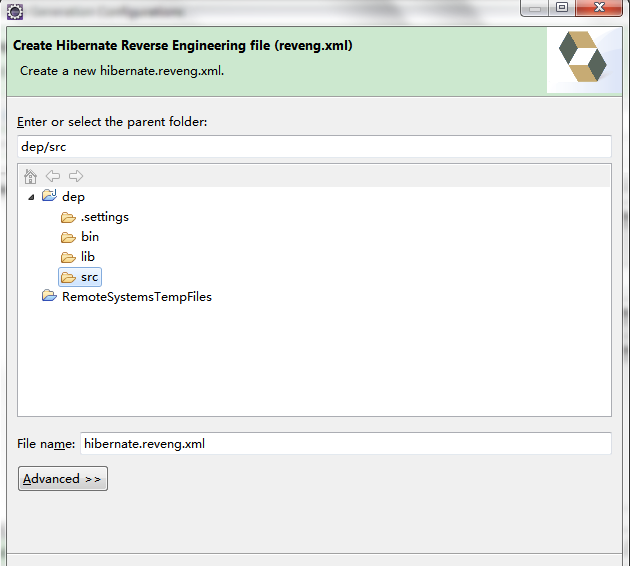630x566 pixels.
Task: Maximize the dialog window
Action: tap(562, 8)
